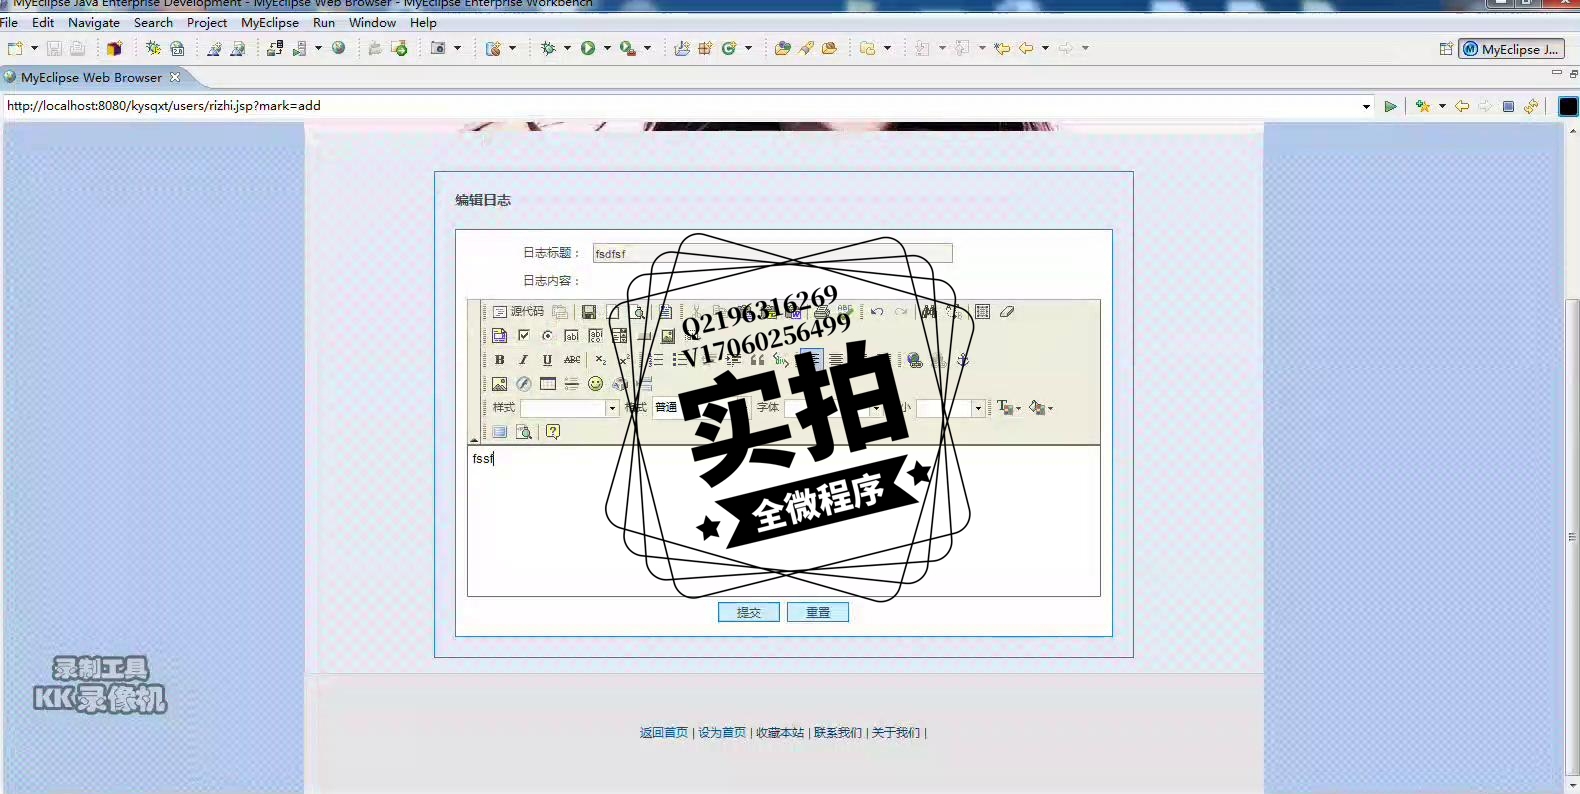1580x794 pixels.
Task: Insert an anchor with the anchor icon
Action: tap(962, 360)
